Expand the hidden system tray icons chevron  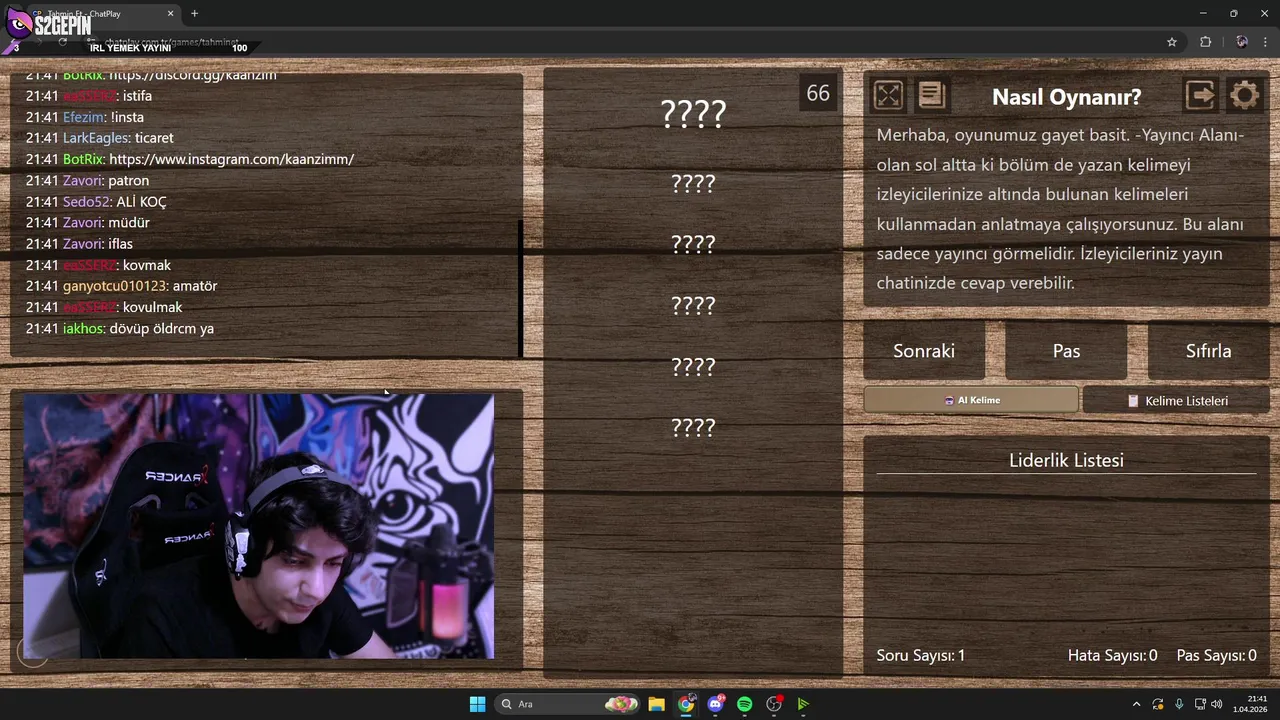point(1136,704)
